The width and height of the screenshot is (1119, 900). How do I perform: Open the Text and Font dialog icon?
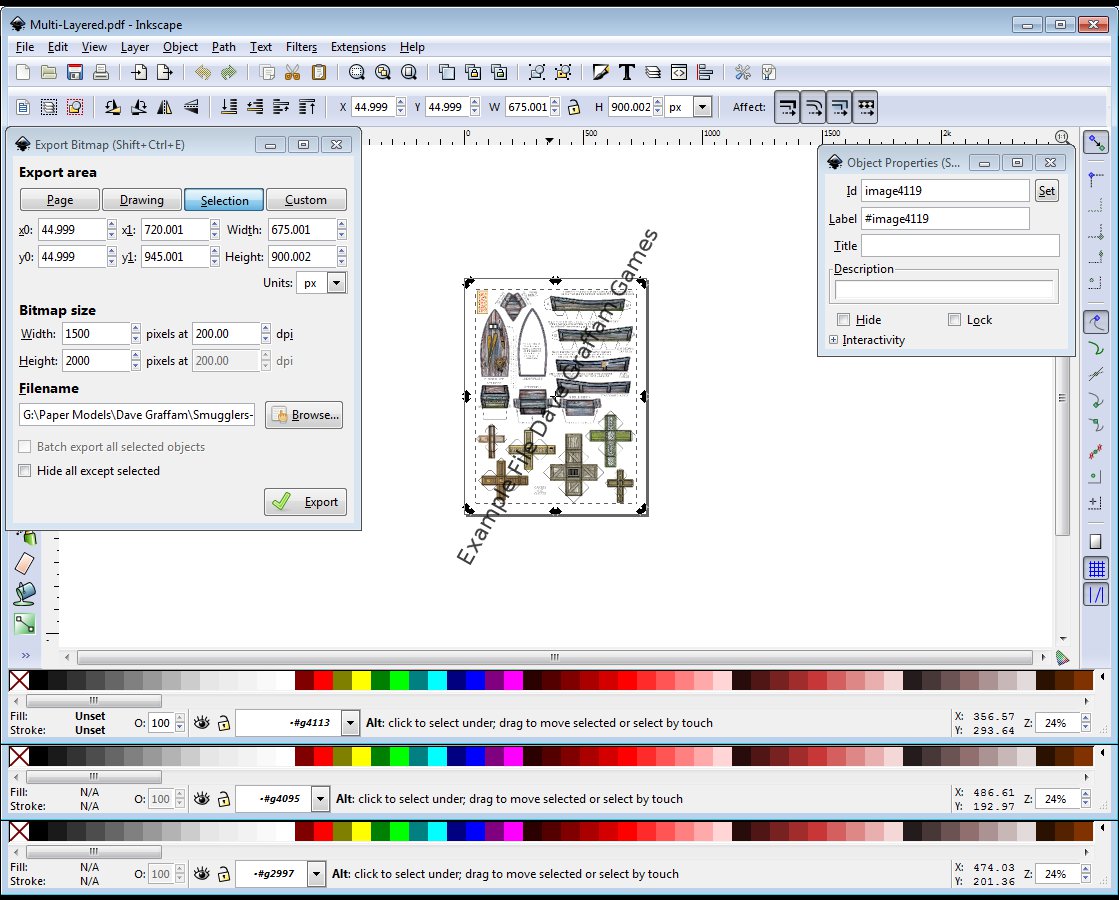[627, 72]
